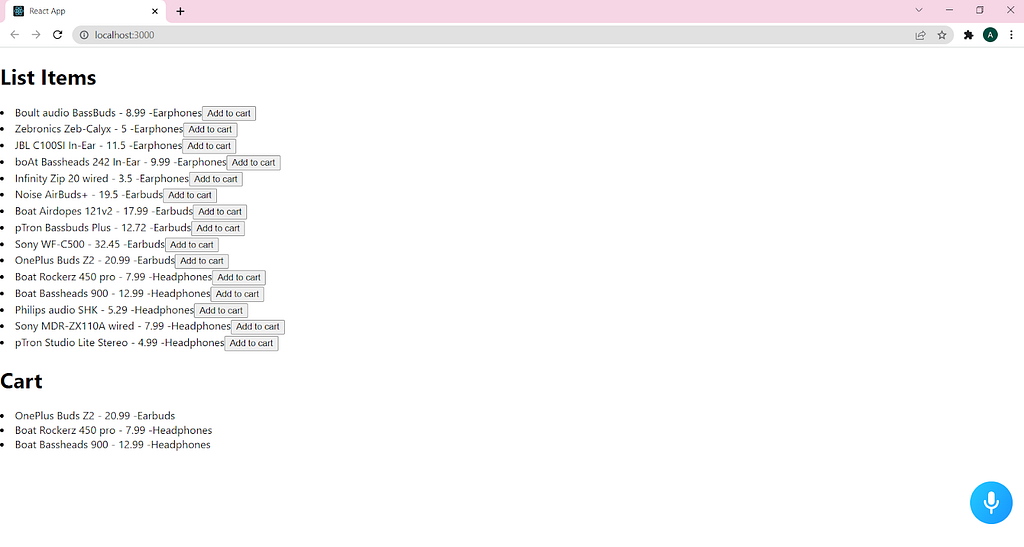The image size is (1024, 547).
Task: Click Noise AirBuds+ item text
Action: pos(89,195)
